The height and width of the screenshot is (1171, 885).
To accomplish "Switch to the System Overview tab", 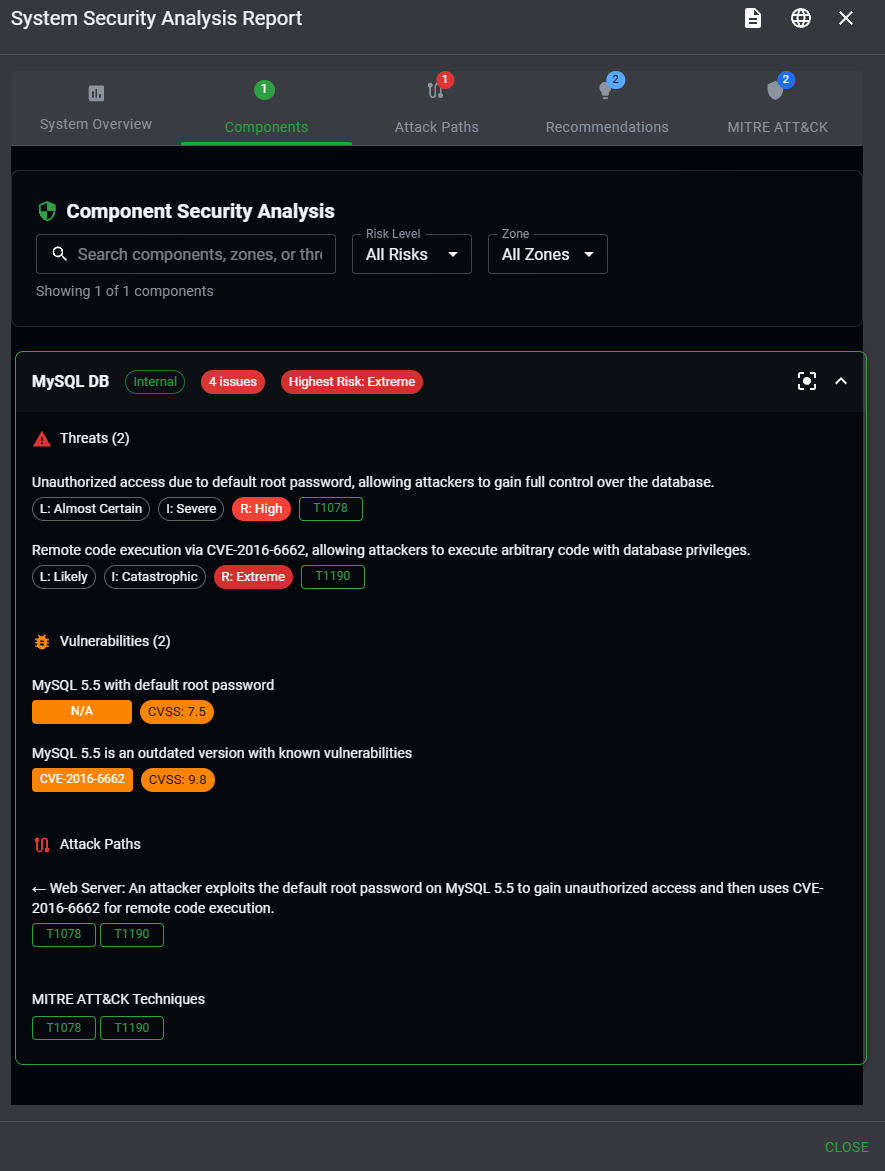I will pos(96,108).
